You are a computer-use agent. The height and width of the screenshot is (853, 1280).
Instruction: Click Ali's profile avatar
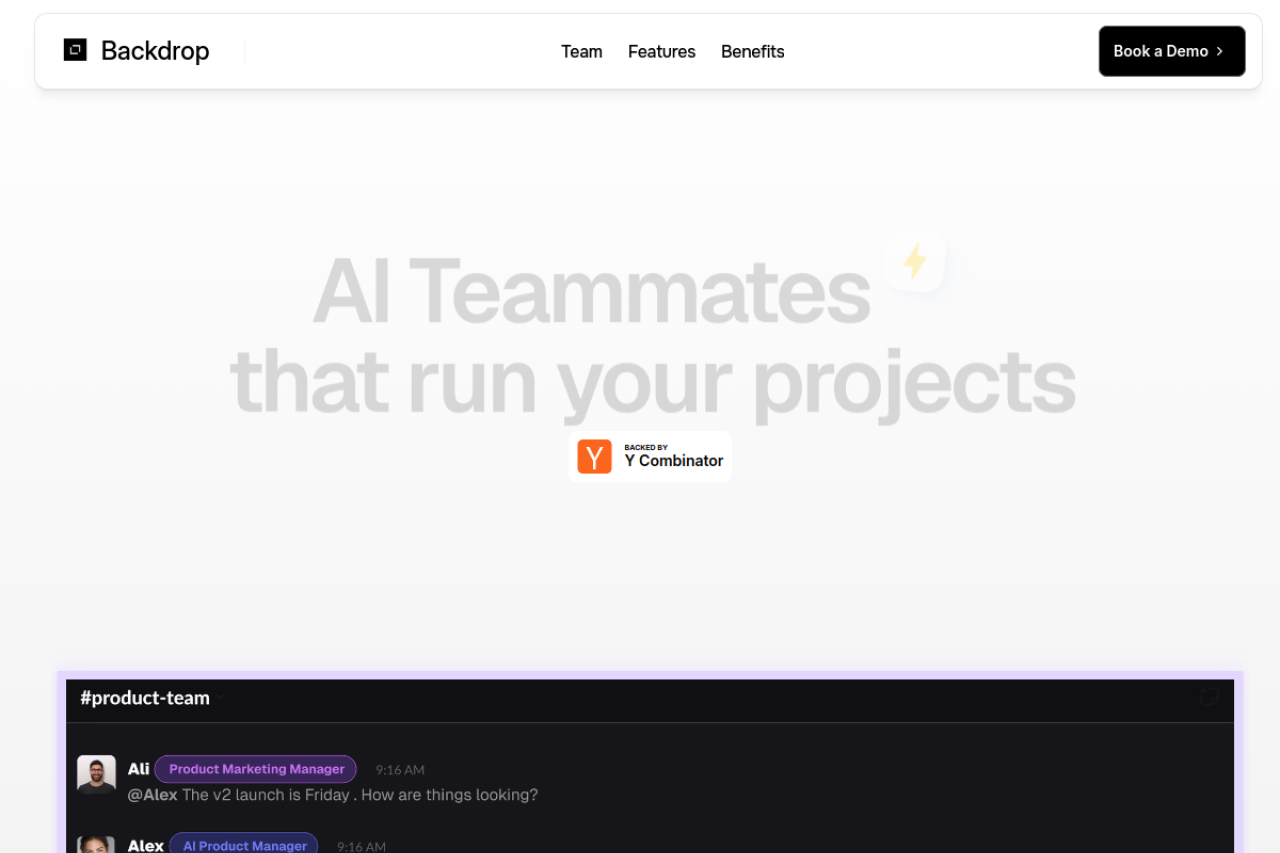coord(97,774)
